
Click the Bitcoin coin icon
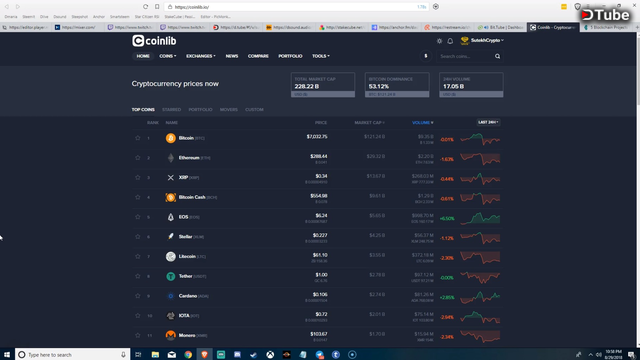[x=171, y=138]
